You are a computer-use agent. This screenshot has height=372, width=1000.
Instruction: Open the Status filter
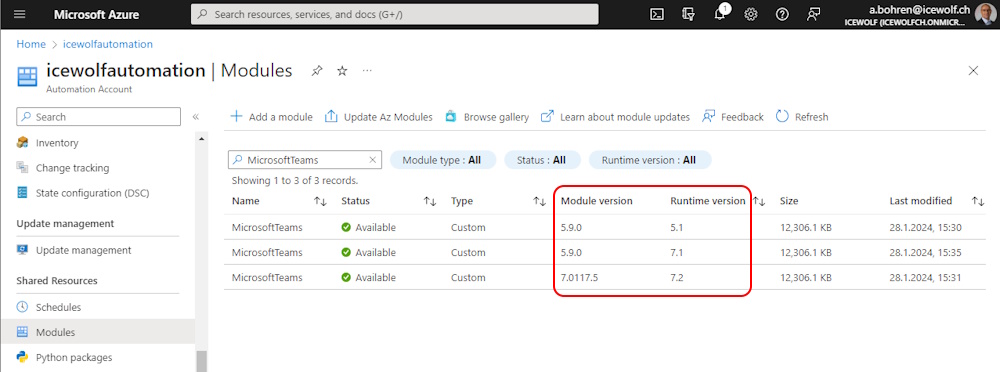pos(542,160)
